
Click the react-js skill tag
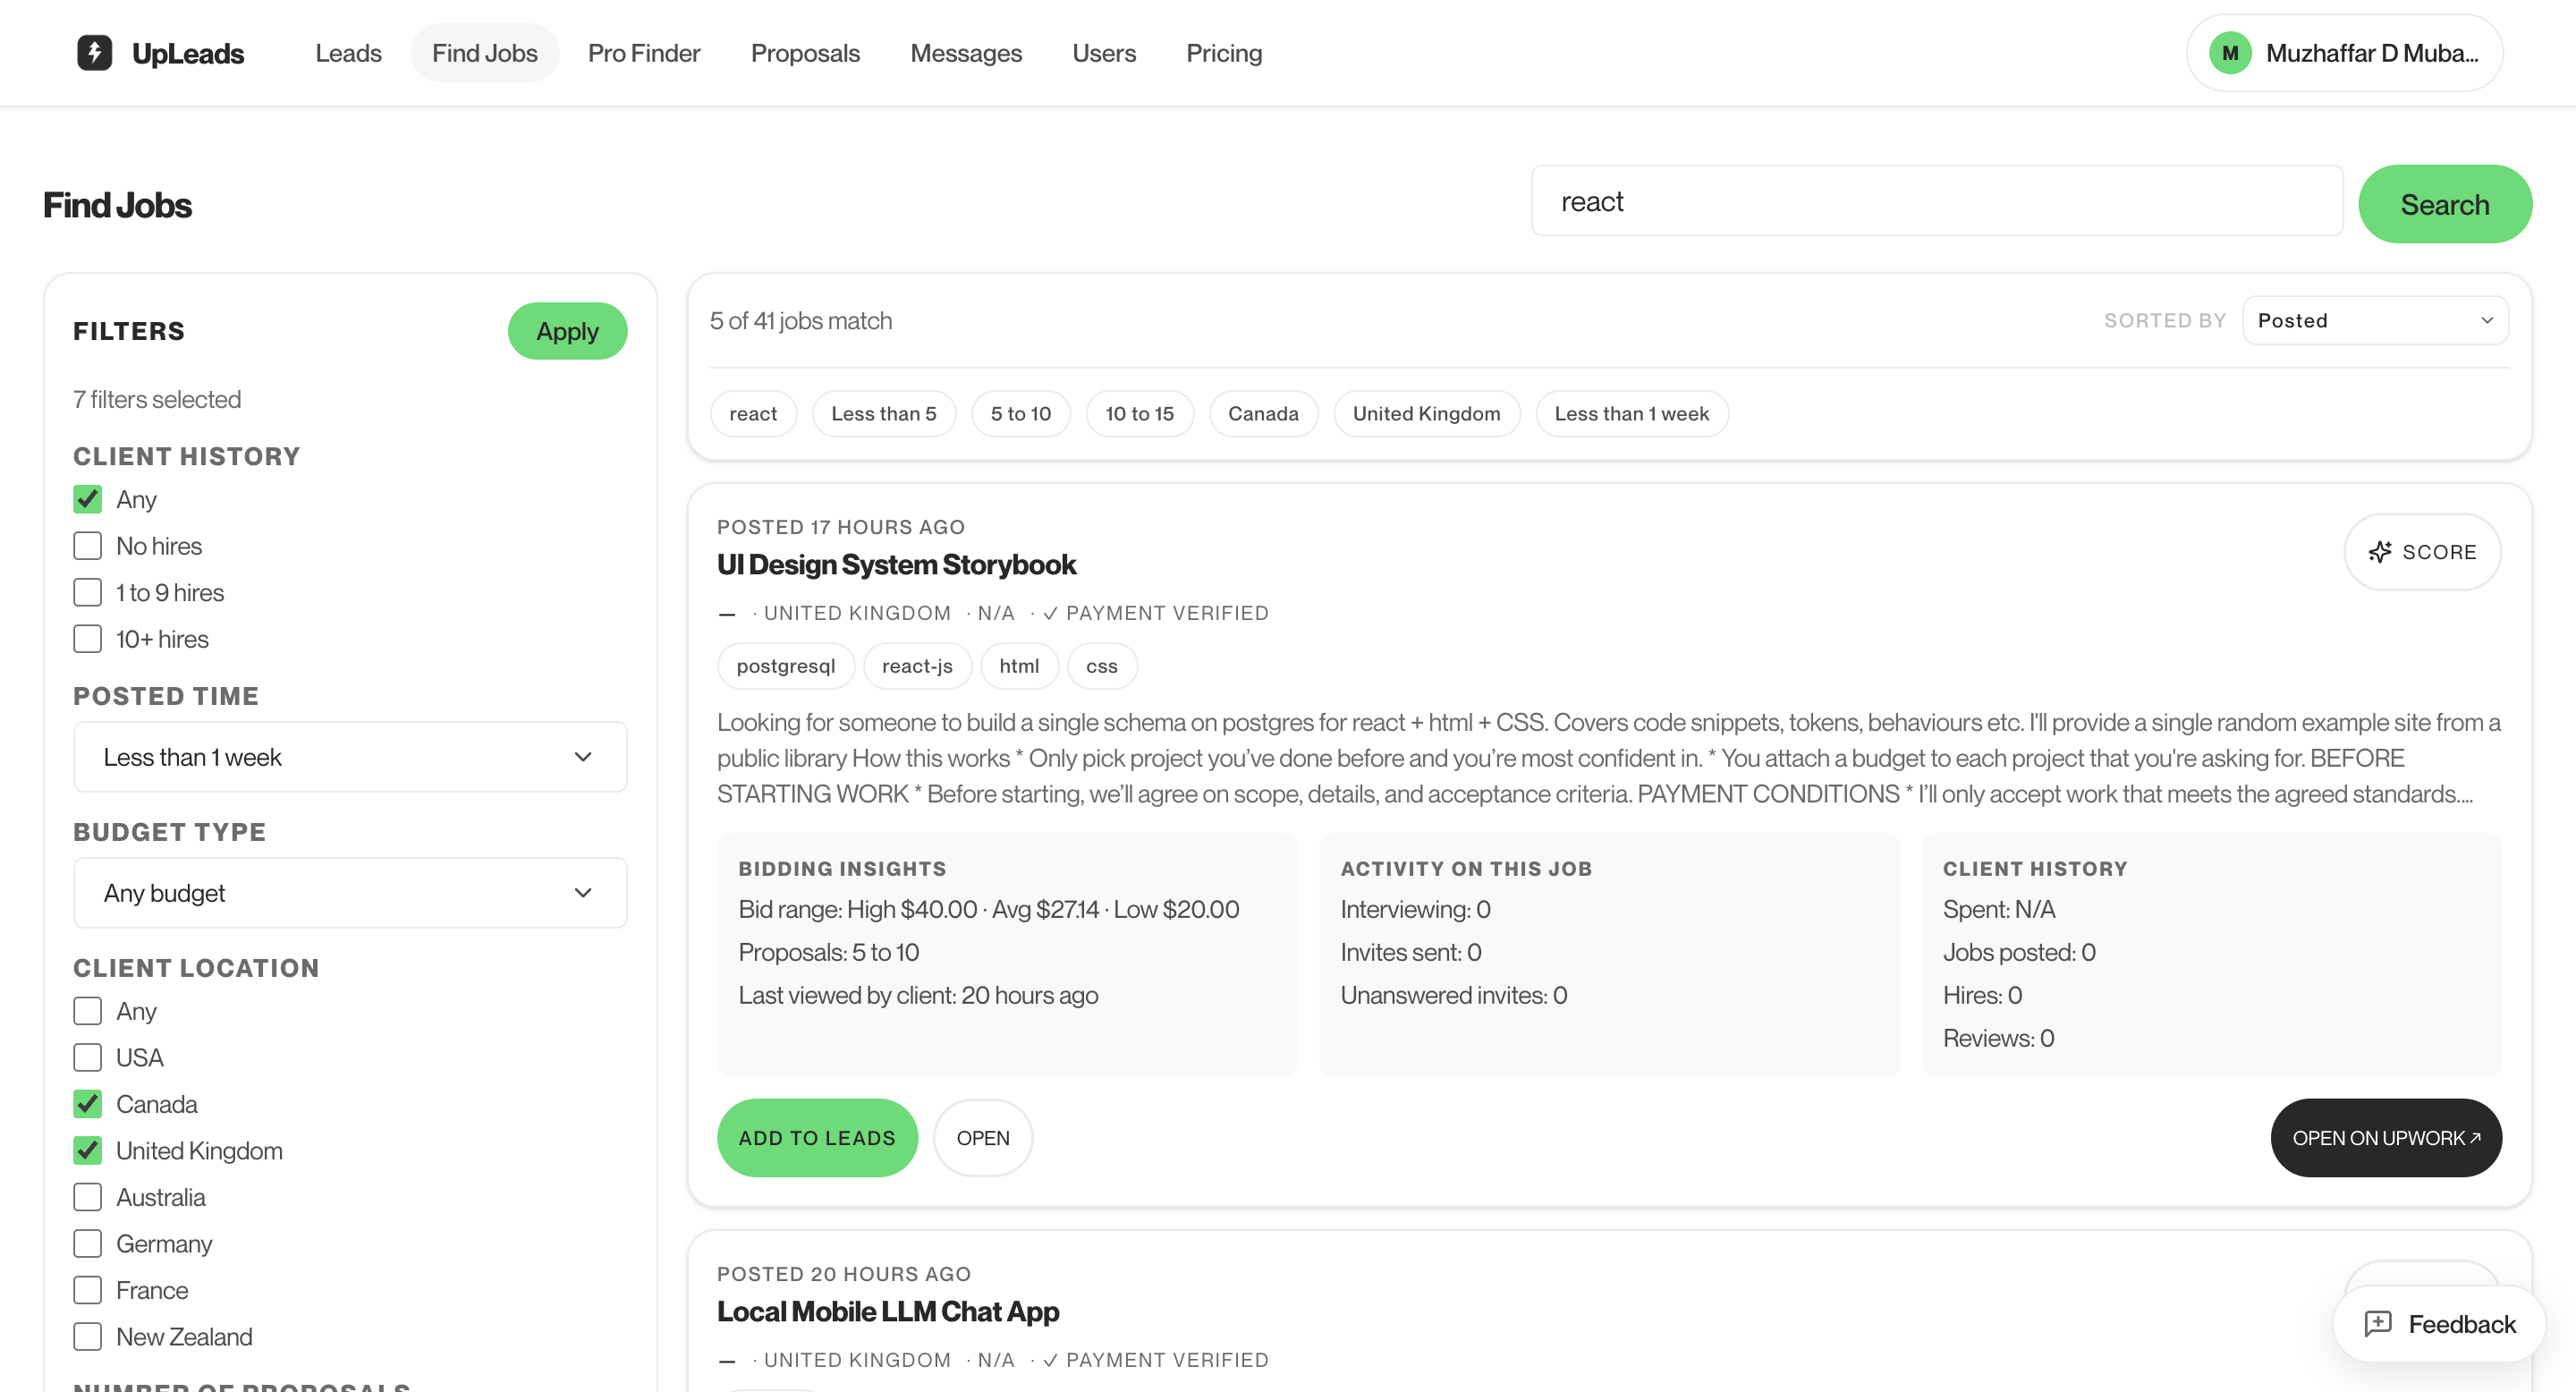[x=917, y=666]
